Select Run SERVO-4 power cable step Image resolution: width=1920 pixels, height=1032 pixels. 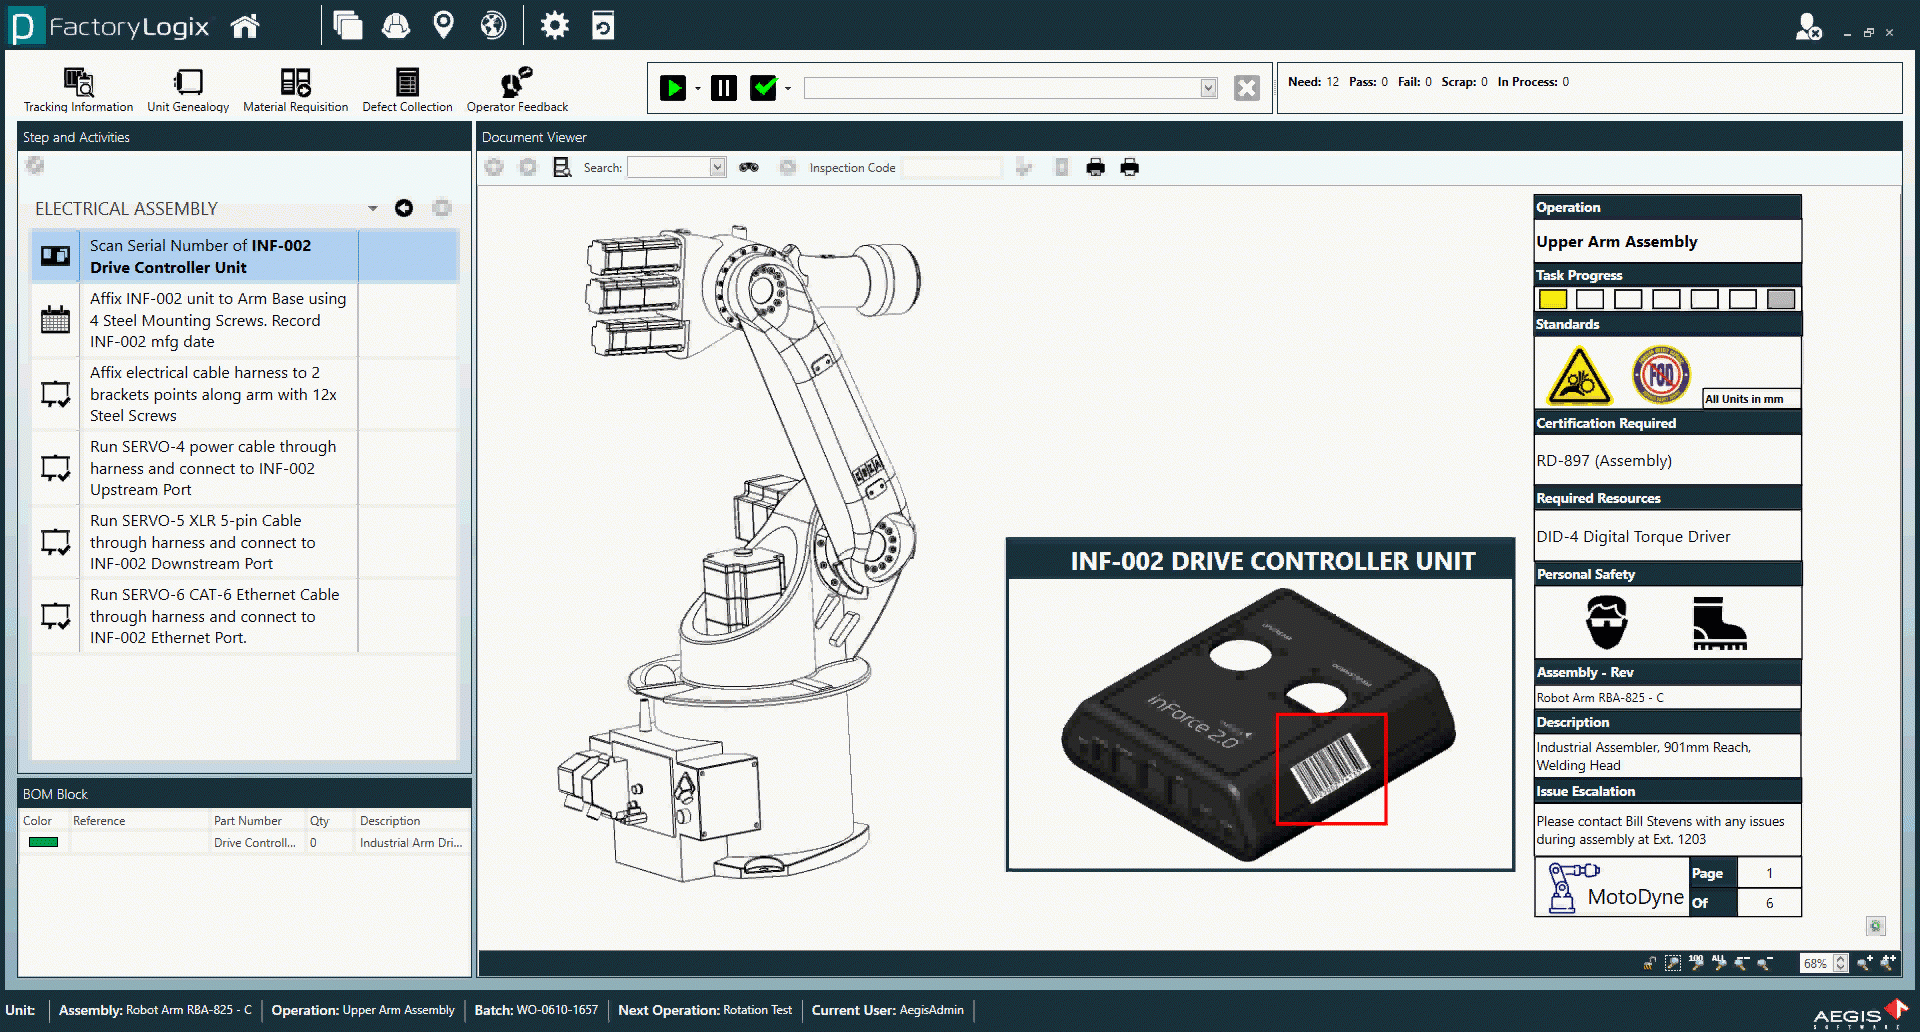245,468
